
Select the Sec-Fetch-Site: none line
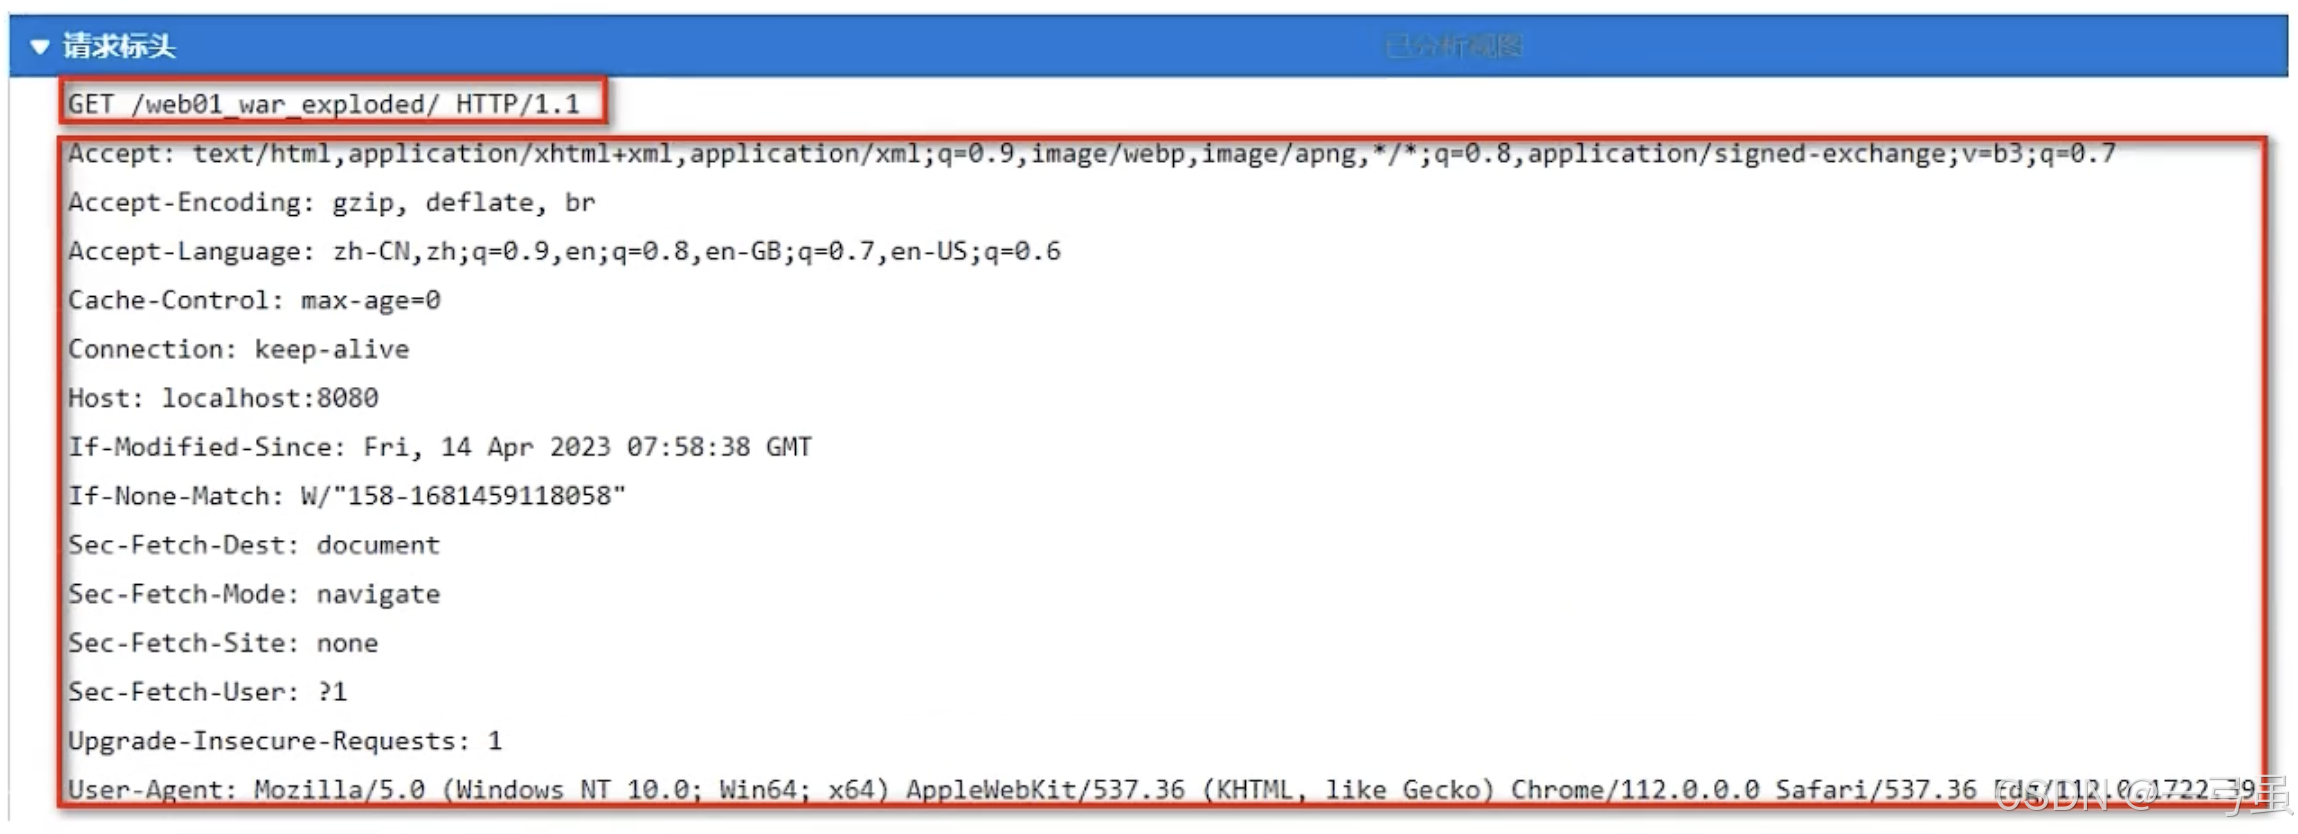click(x=223, y=643)
